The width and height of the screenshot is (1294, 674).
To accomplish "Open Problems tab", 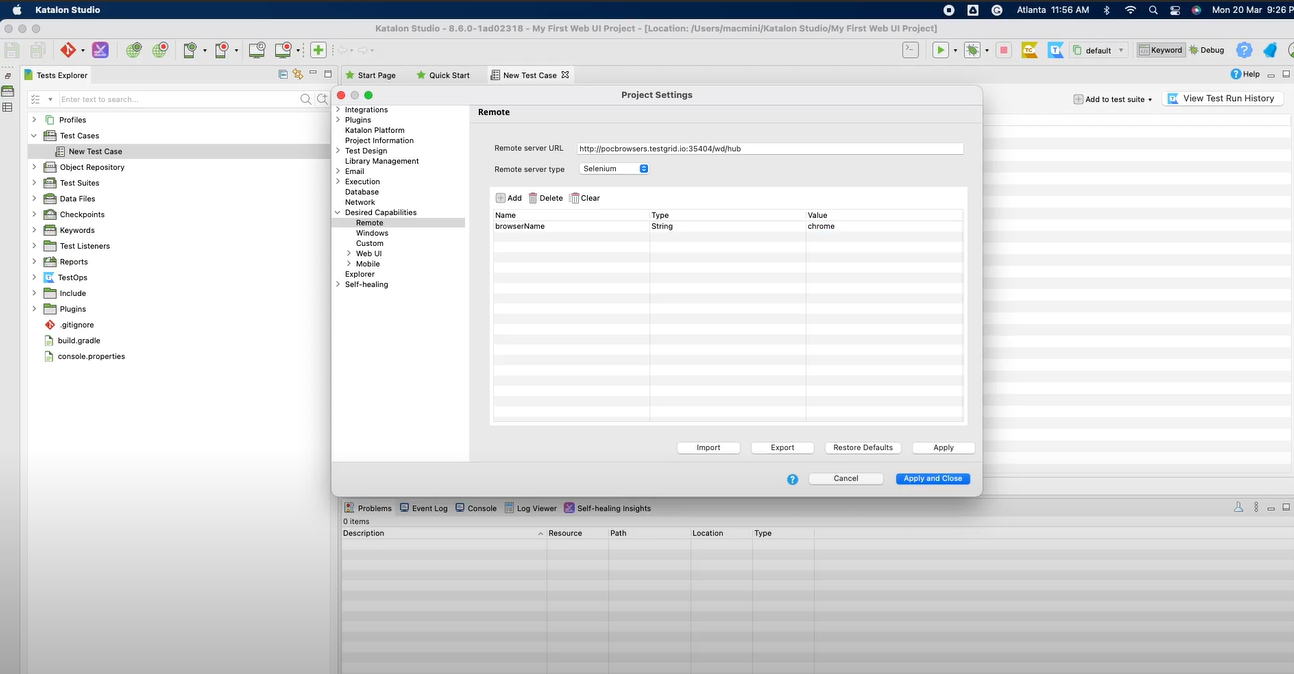I will point(368,508).
